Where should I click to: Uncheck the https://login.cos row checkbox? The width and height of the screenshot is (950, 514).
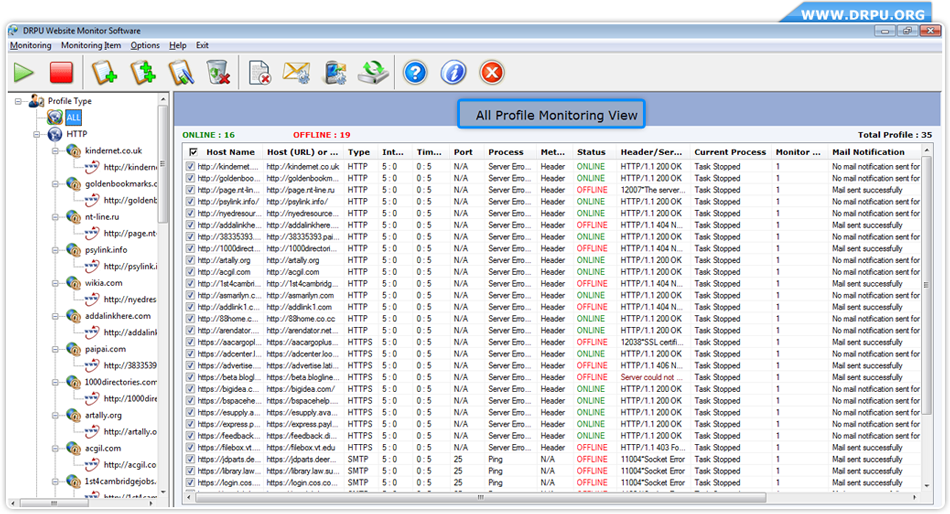tap(191, 482)
